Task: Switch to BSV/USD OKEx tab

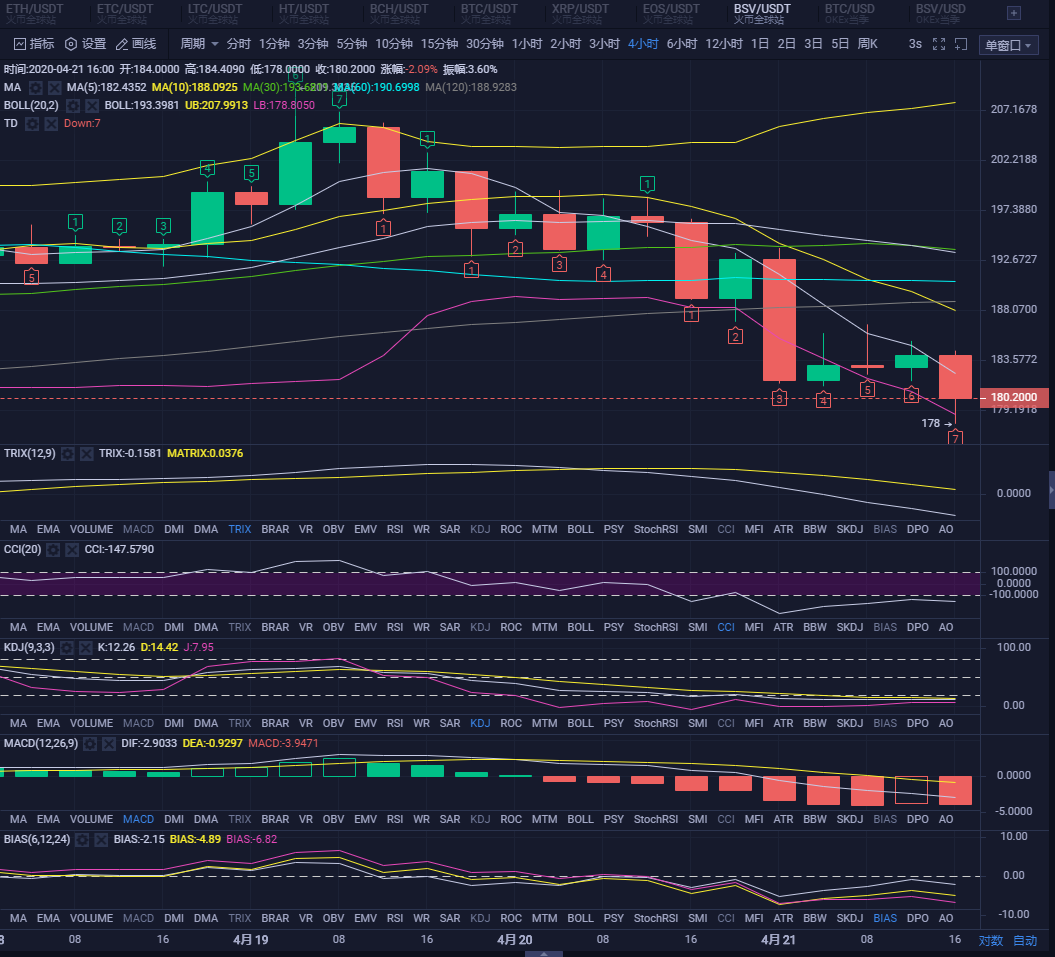Action: 940,13
